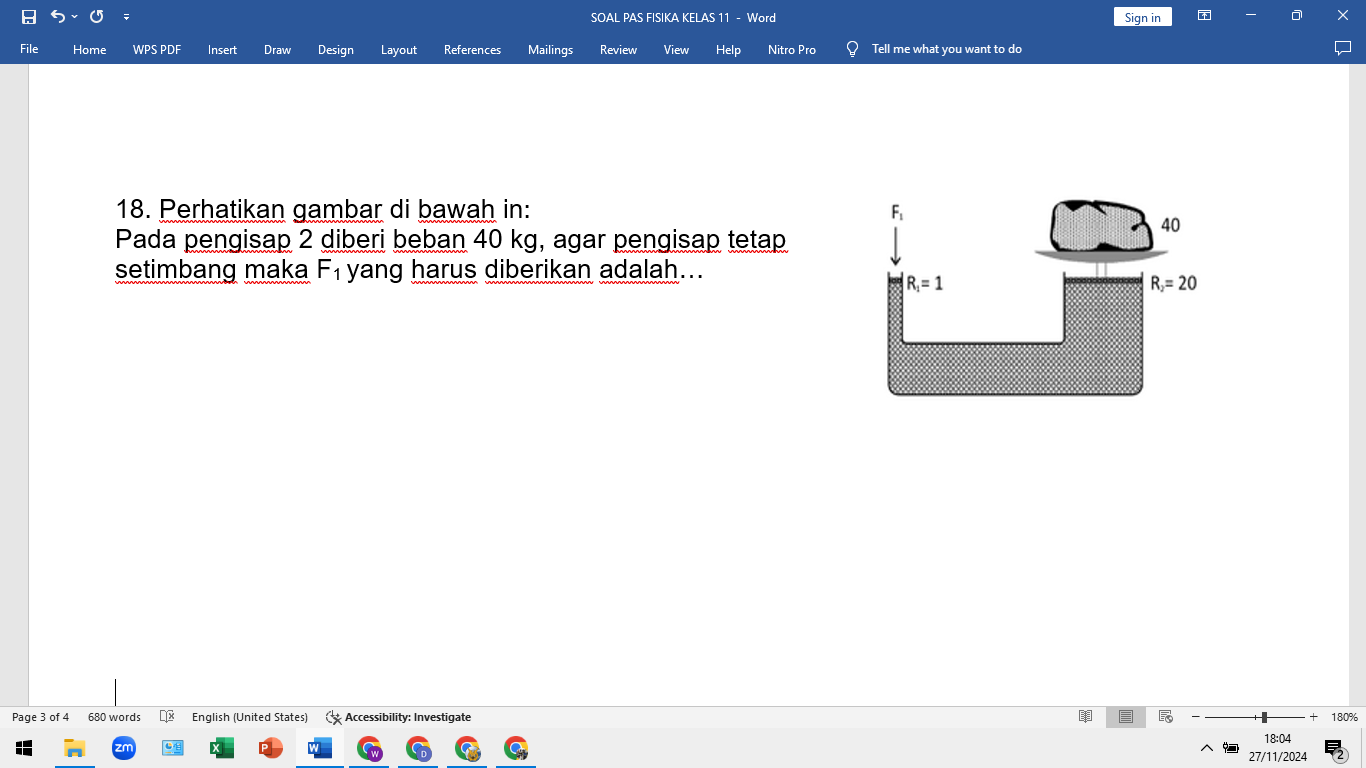Open the WPS PDF tab
Screen dimensions: 1366x768
[x=157, y=49]
